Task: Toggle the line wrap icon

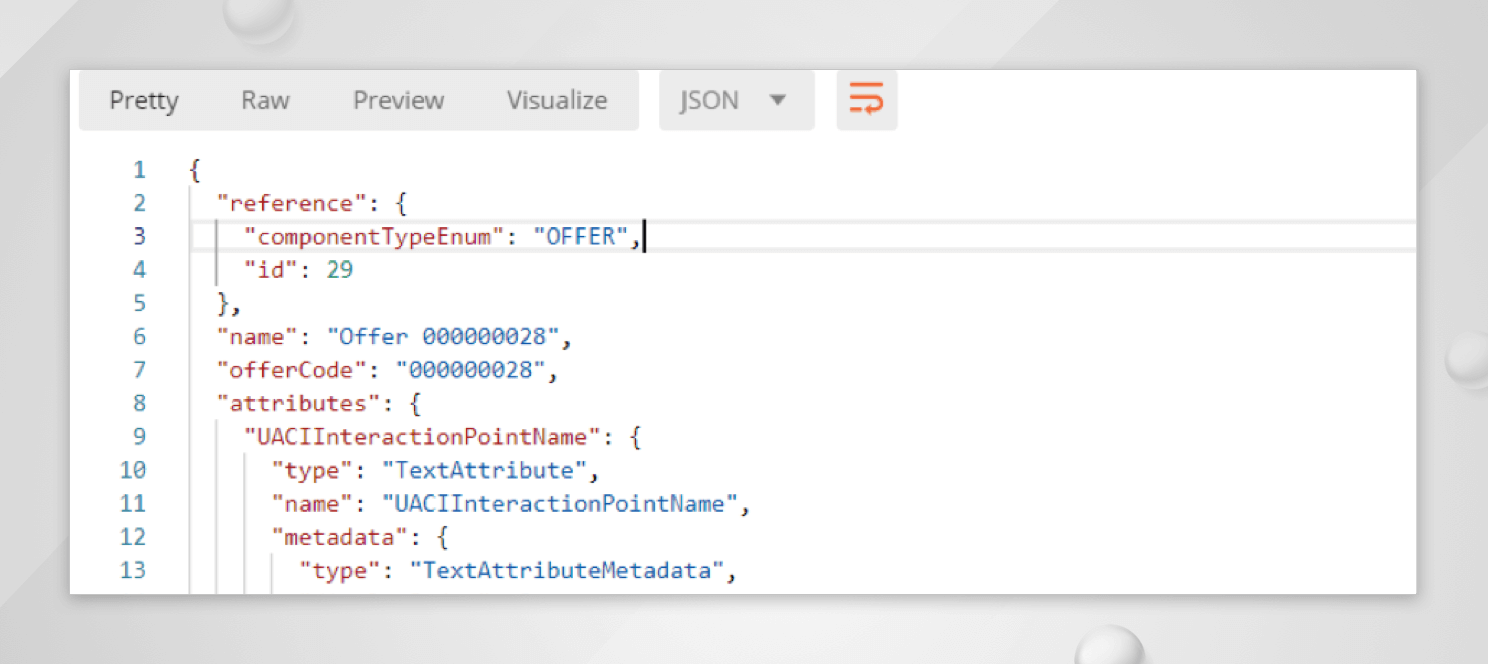Action: [x=866, y=100]
